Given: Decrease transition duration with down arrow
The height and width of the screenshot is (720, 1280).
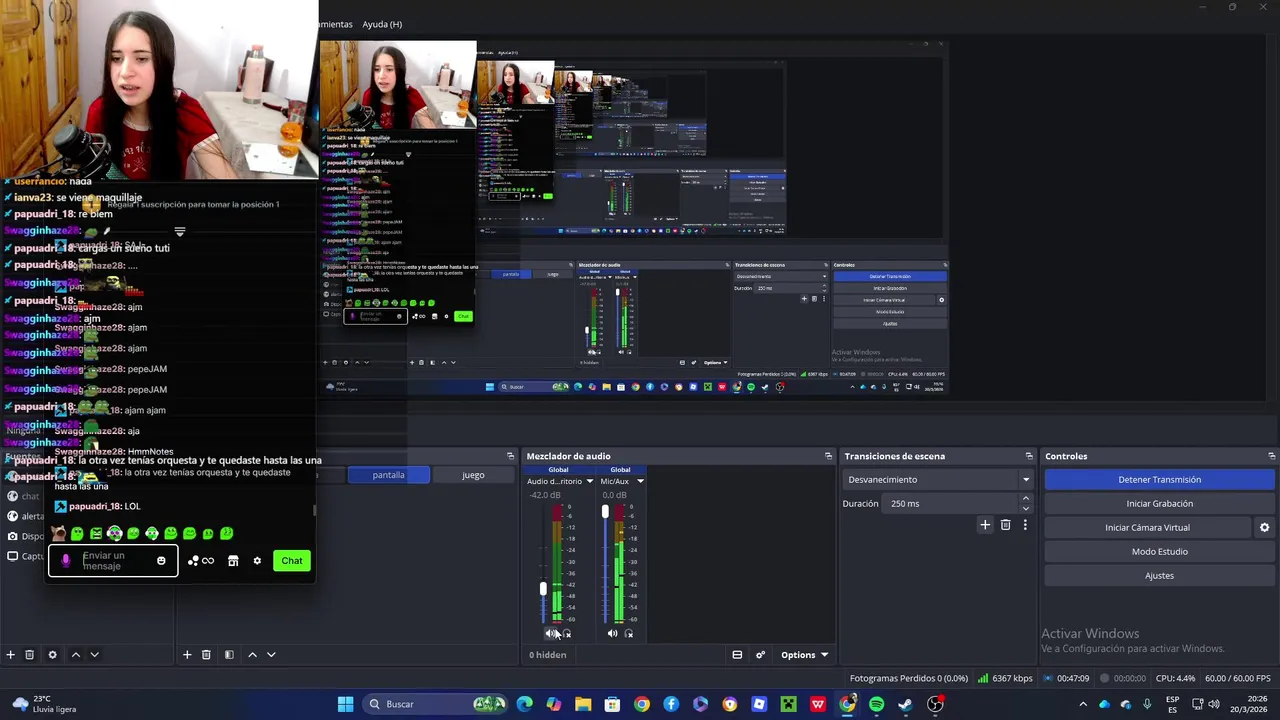Looking at the screenshot, I should click(1026, 508).
